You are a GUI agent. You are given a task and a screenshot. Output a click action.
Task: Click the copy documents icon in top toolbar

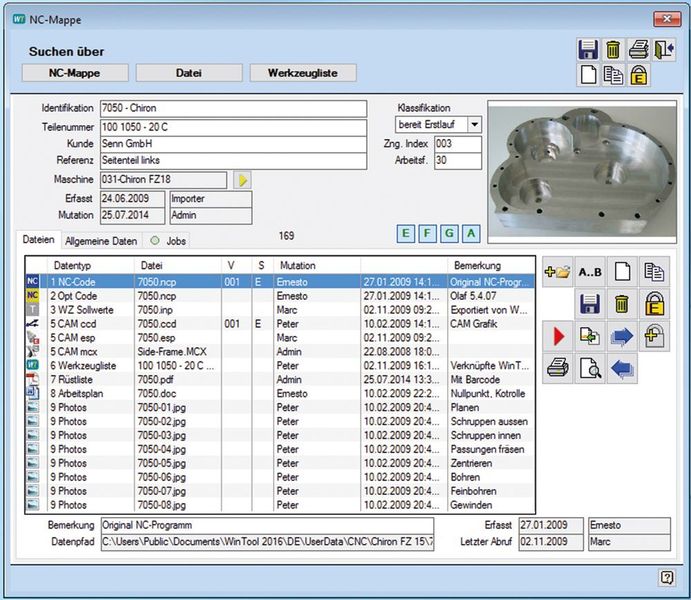pos(613,75)
